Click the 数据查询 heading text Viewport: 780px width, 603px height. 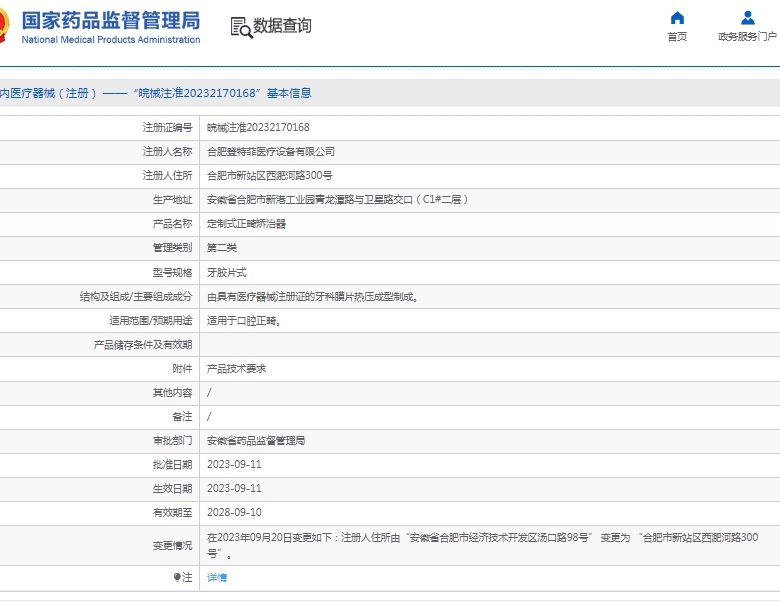282,26
